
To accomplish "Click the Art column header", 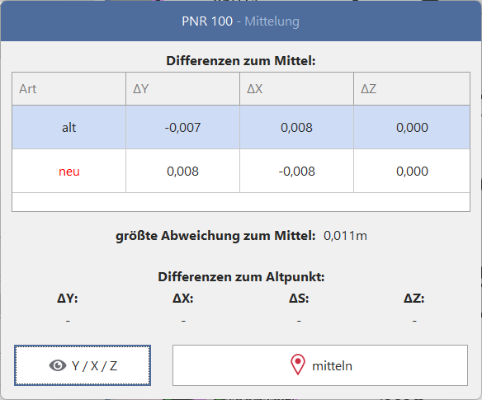I will coord(69,89).
